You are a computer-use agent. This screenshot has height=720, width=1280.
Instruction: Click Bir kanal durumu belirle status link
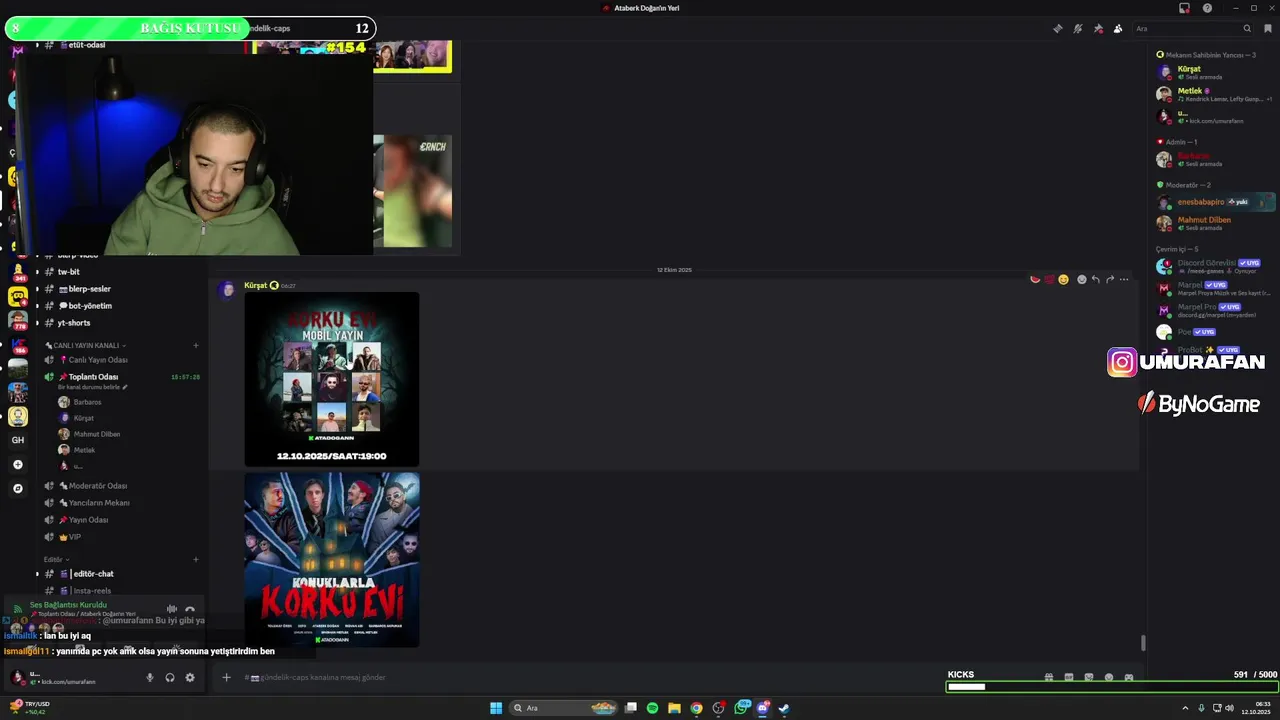point(92,387)
